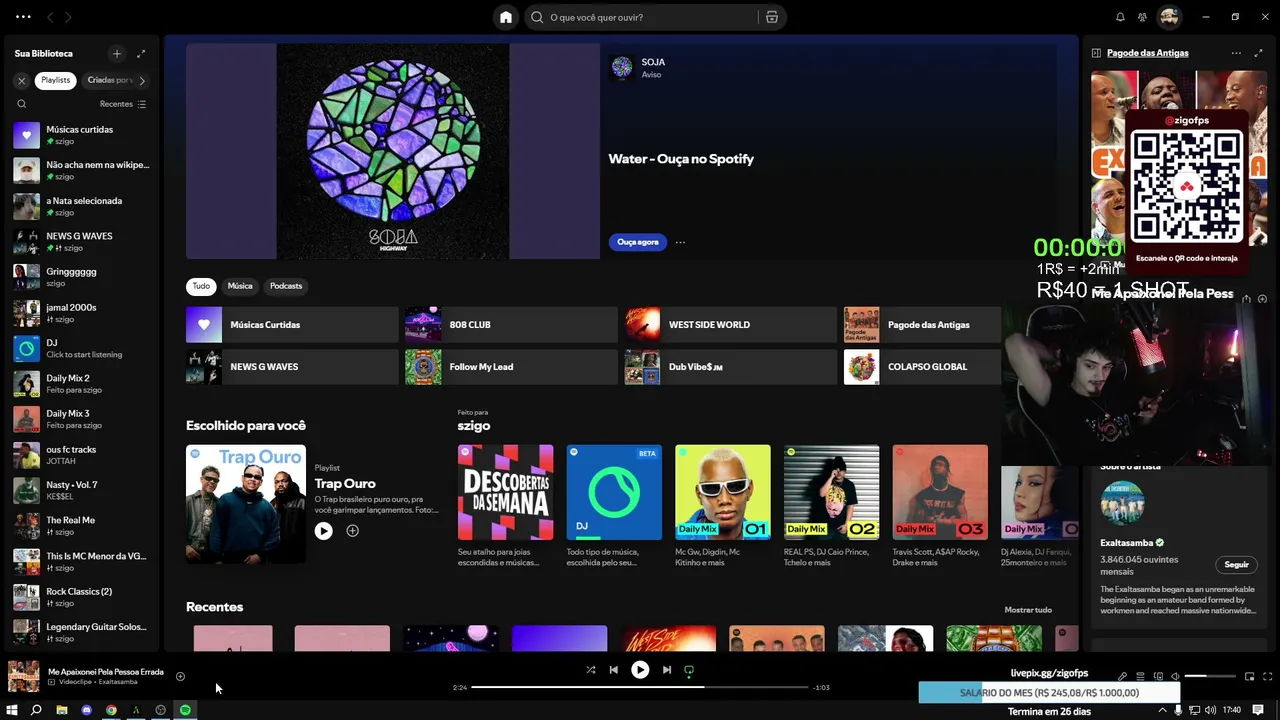Click the 'Mostrar tudo' link
This screenshot has width=1280, height=720.
pyautogui.click(x=1028, y=610)
